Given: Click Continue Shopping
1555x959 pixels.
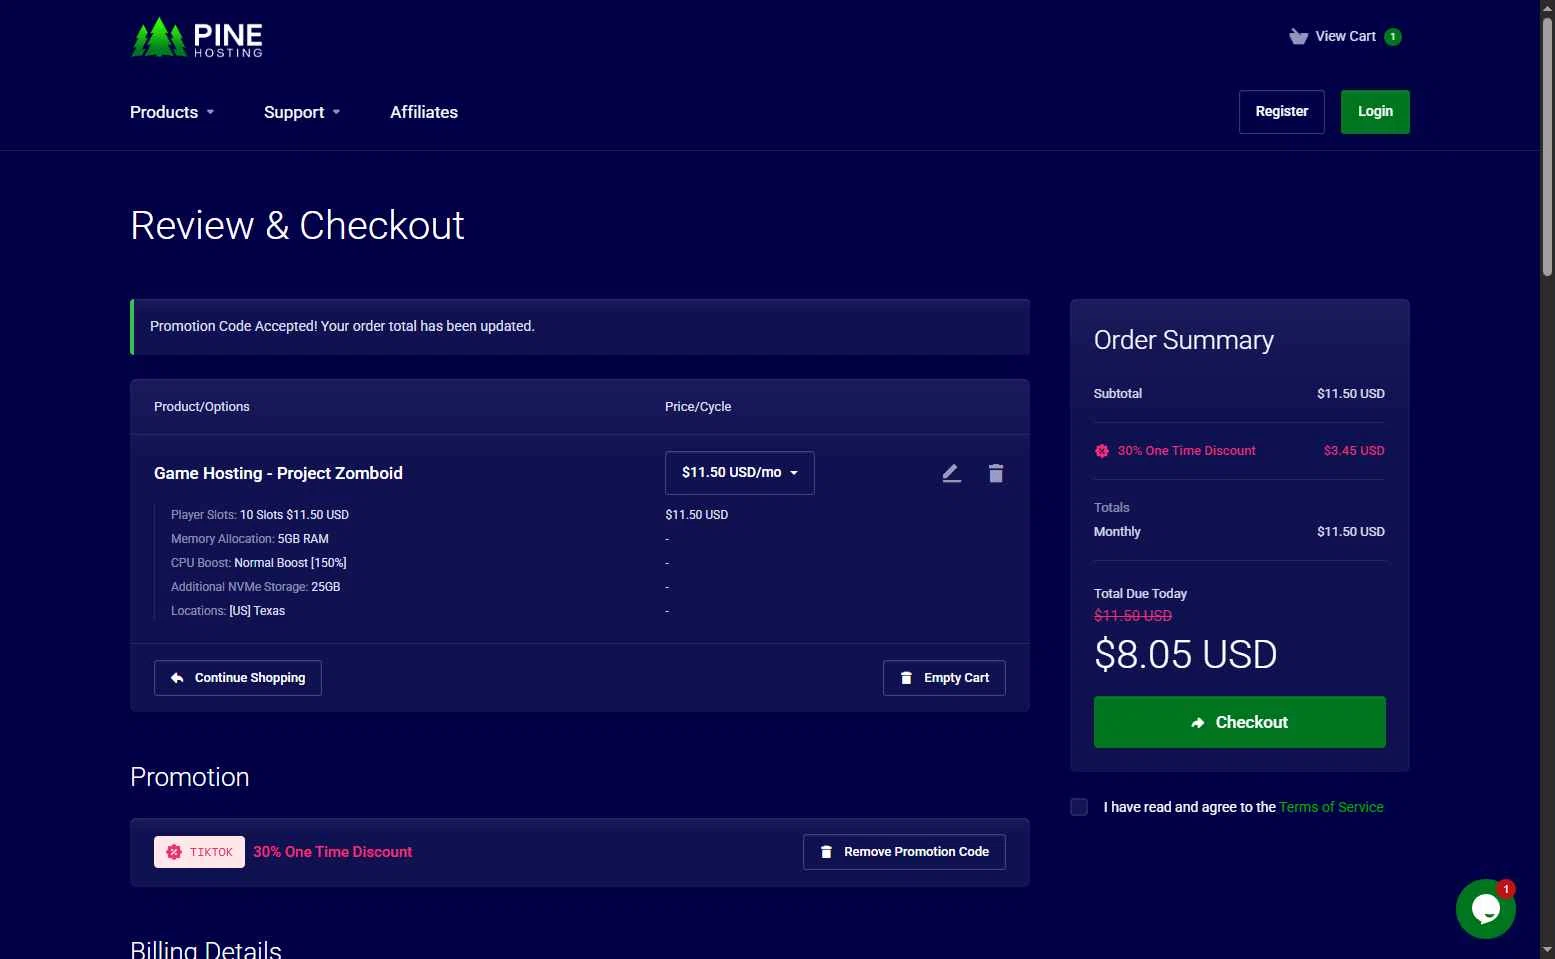Looking at the screenshot, I should point(238,678).
